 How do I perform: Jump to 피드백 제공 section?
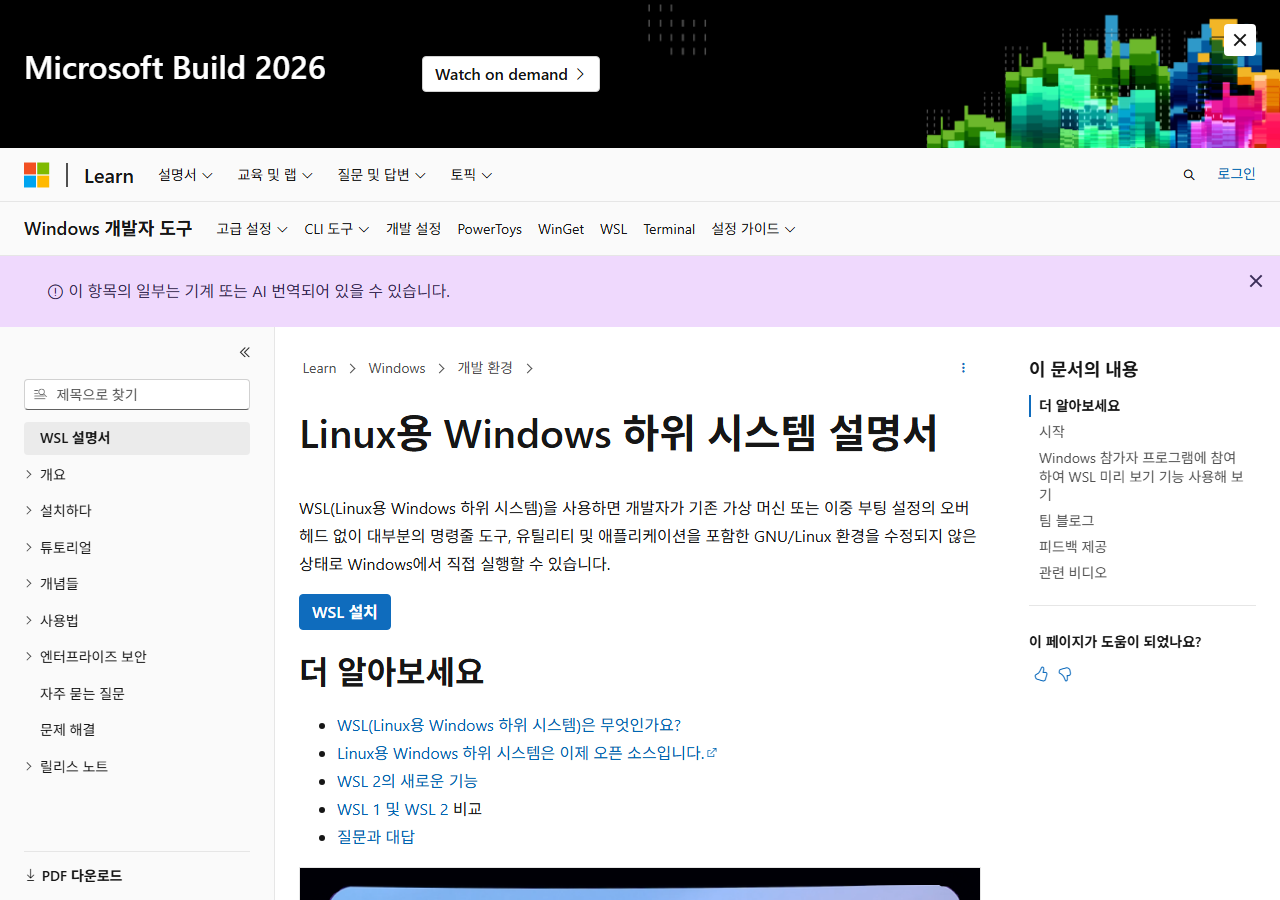click(x=1073, y=547)
